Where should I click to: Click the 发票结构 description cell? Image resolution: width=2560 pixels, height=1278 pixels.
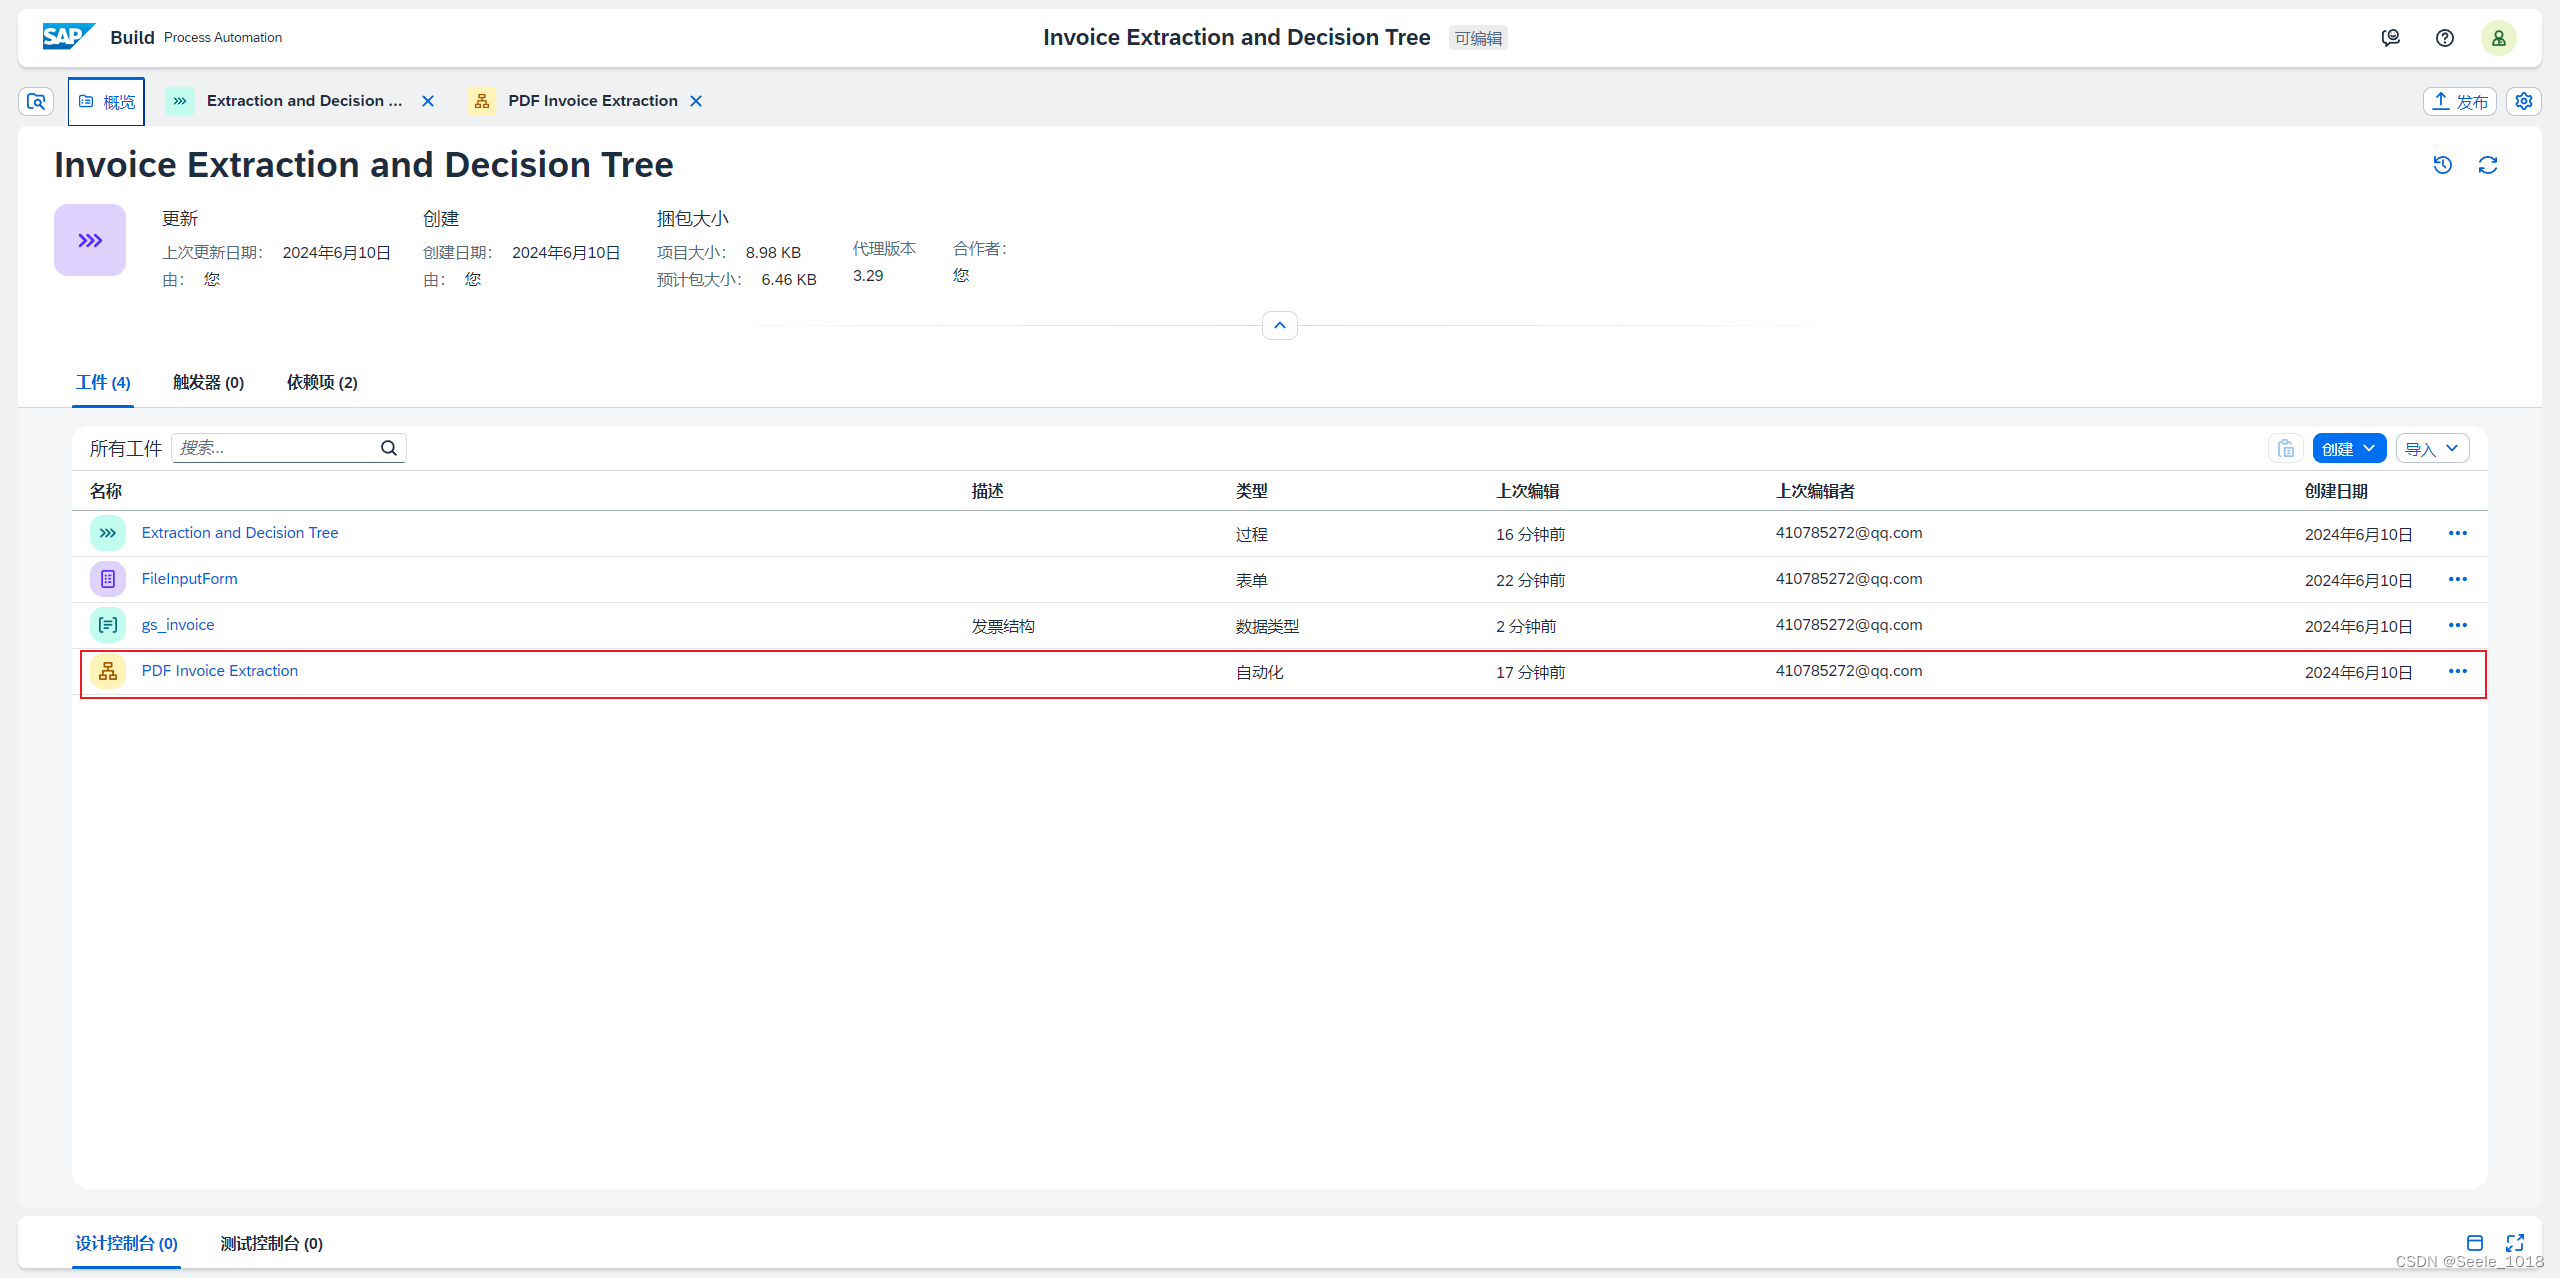click(x=1003, y=626)
